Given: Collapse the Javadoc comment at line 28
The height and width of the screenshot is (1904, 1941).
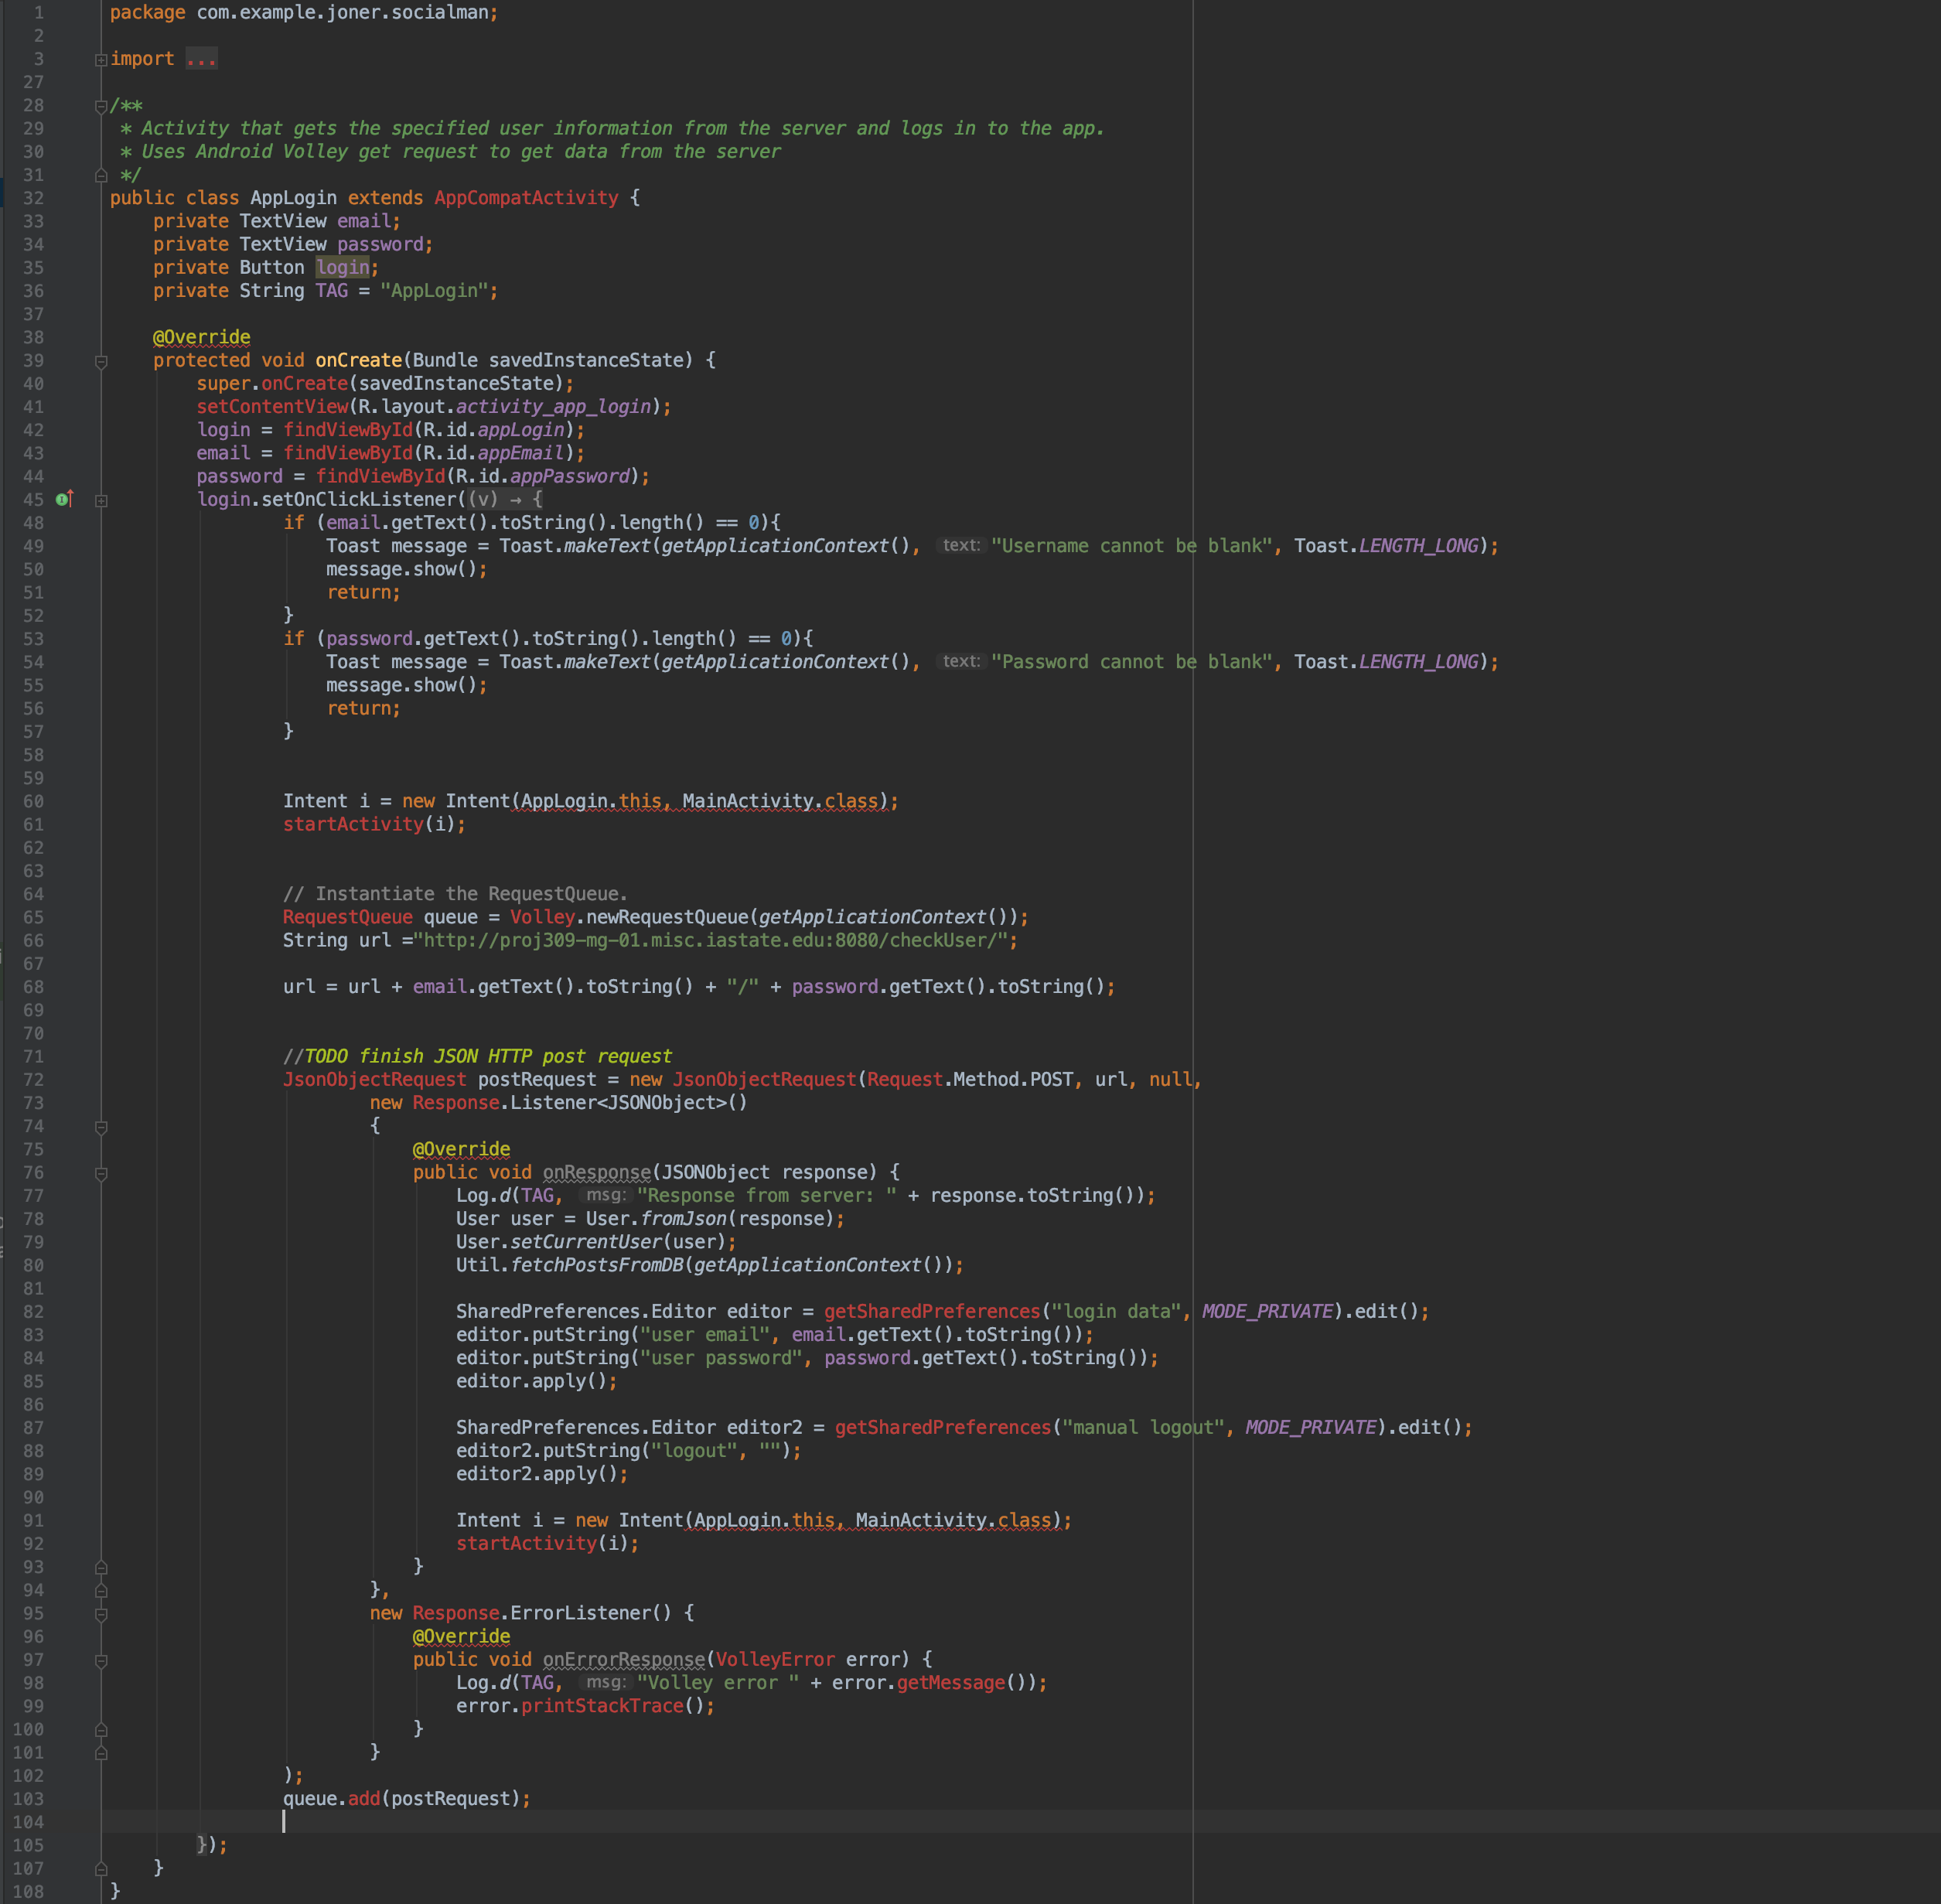Looking at the screenshot, I should (x=101, y=106).
